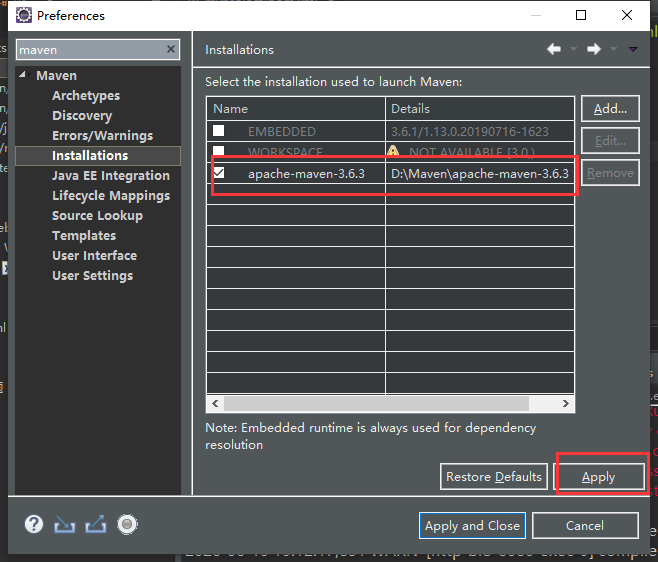
Task: Open the Help question mark icon
Action: coord(34,525)
